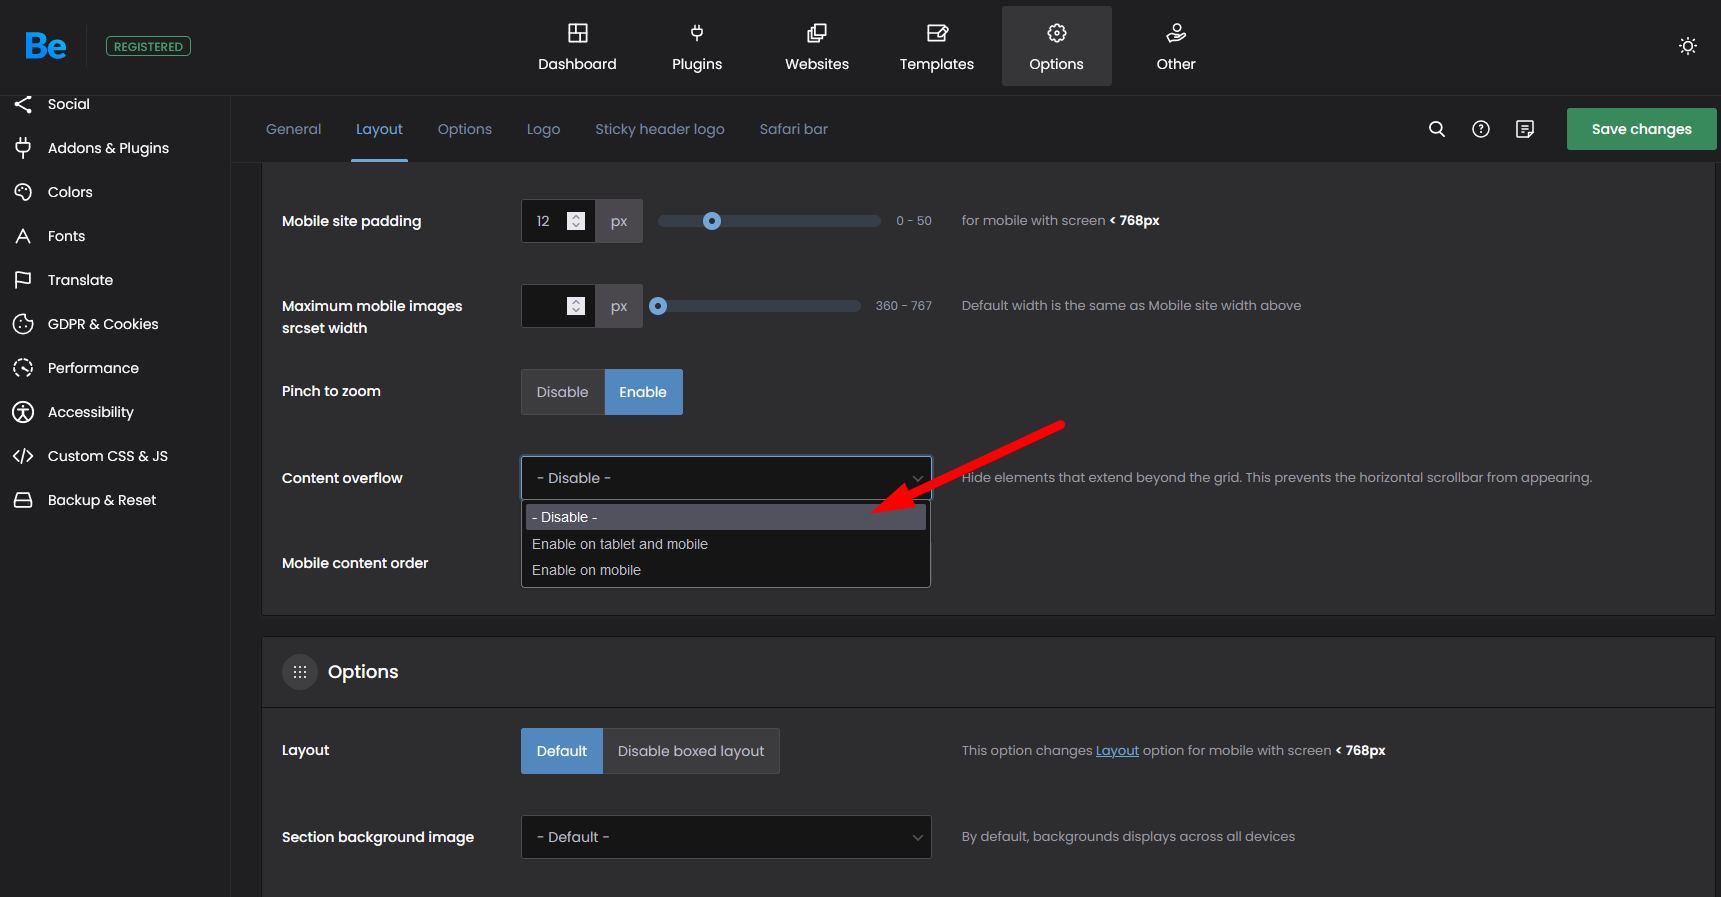Choose 'Enable on tablet and mobile' option

point(726,544)
